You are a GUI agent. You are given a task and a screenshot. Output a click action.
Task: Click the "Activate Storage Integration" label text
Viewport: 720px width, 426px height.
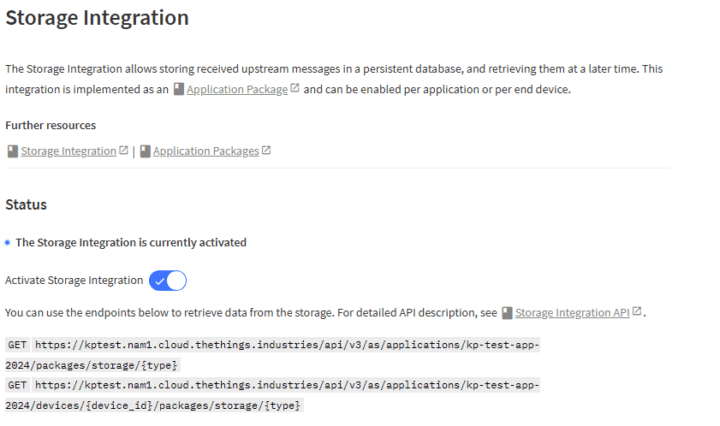[x=74, y=281]
